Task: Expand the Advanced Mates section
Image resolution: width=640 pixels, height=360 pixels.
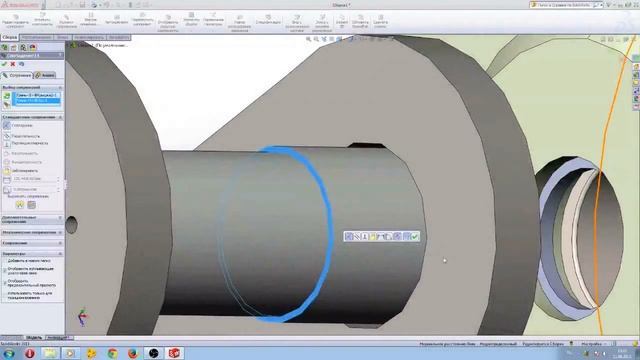Action: pos(60,218)
